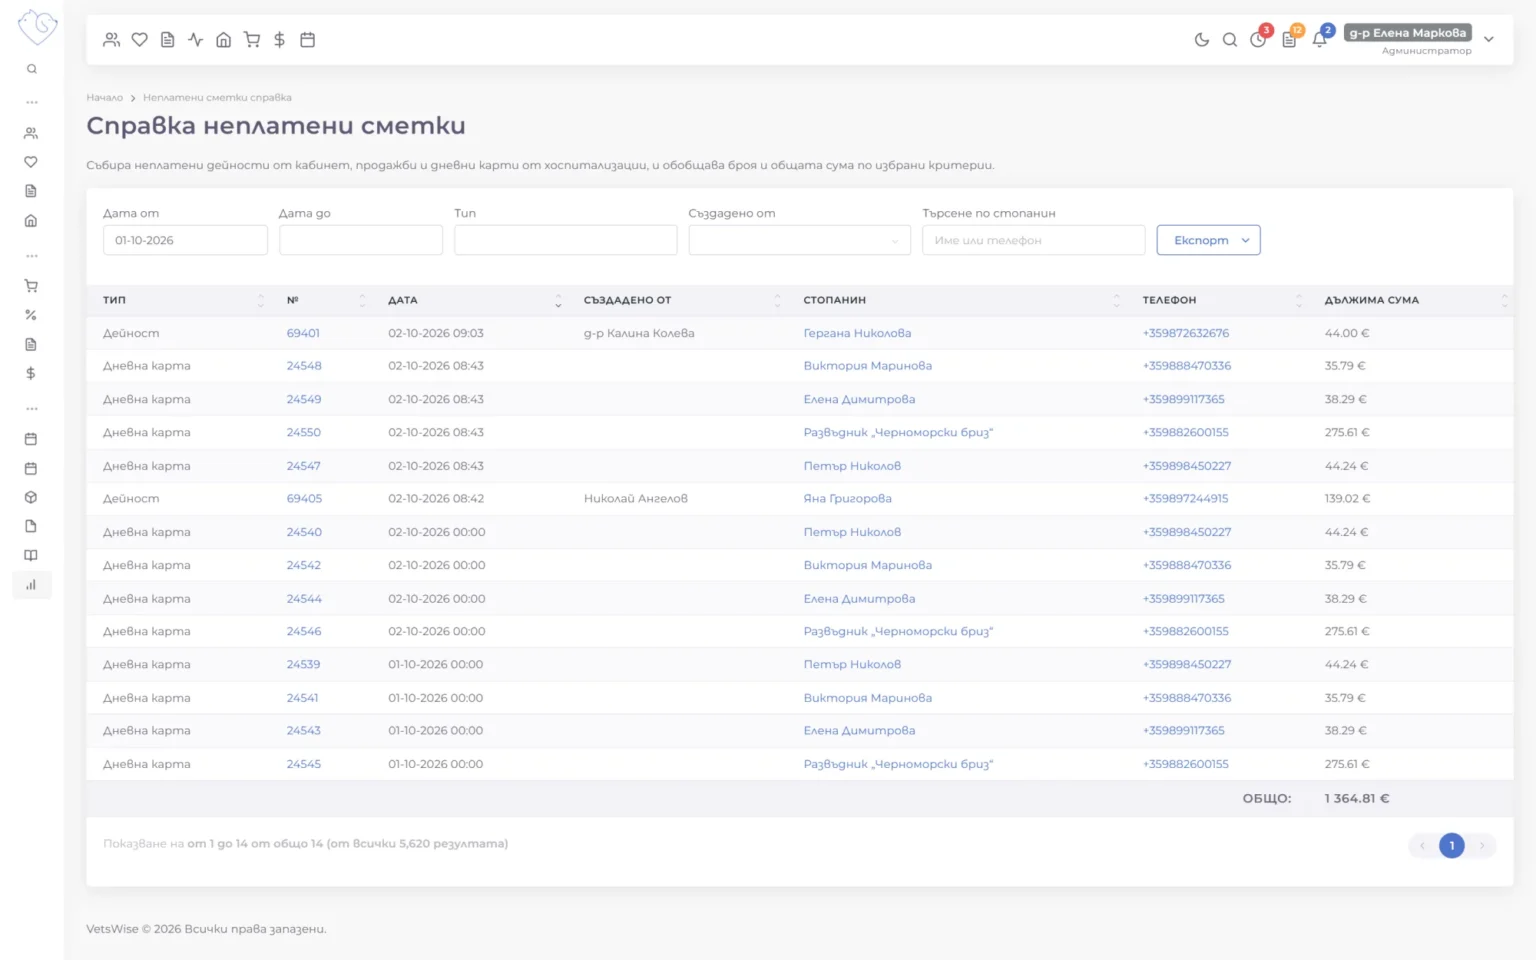The width and height of the screenshot is (1536, 960).
Task: Click creator name Николай Ангелов
Action: point(635,498)
